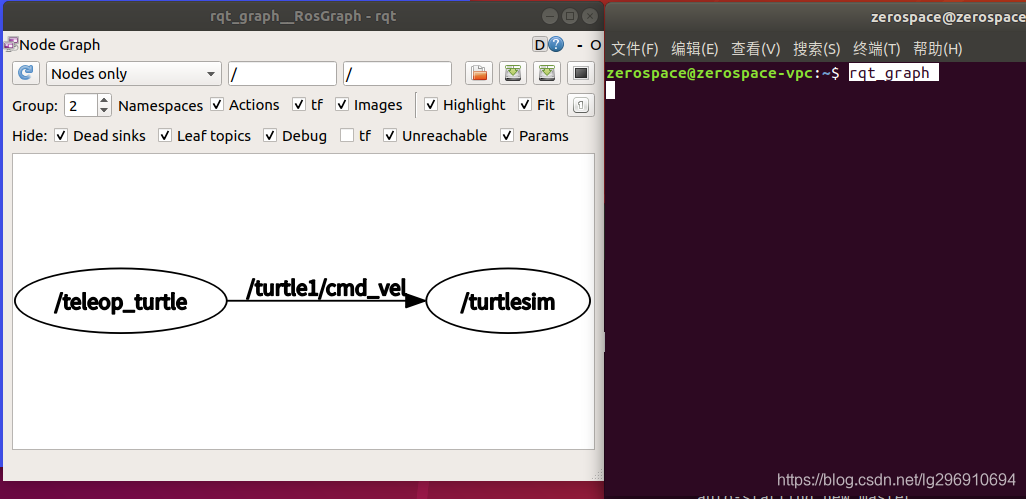The width and height of the screenshot is (1026, 499).
Task: Select the /teleop_turtle node
Action: 121,301
